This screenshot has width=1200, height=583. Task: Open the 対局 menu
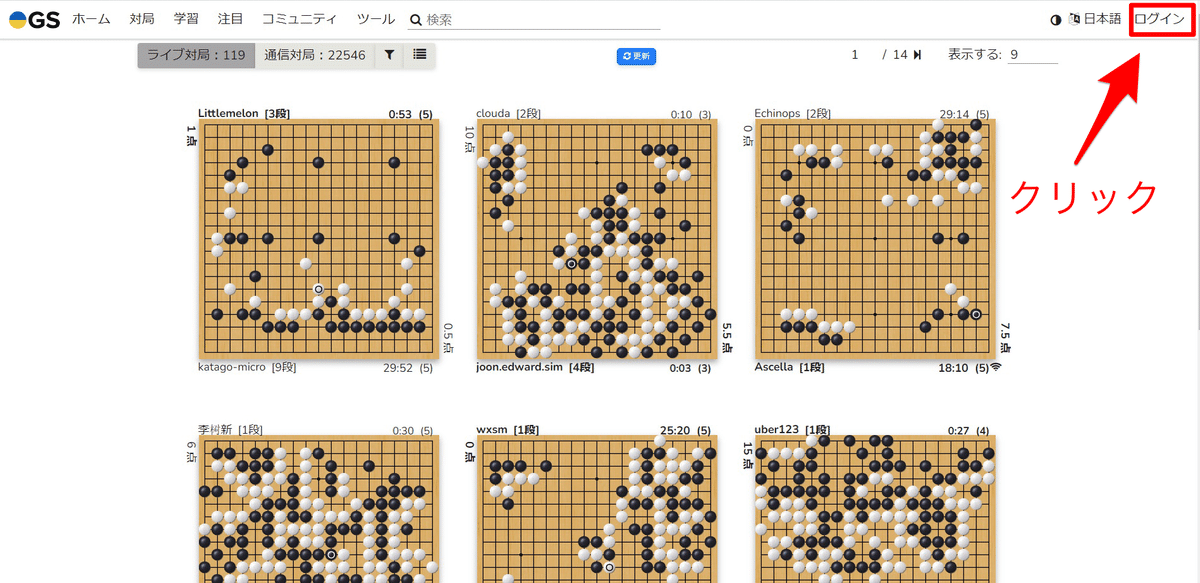coord(142,20)
